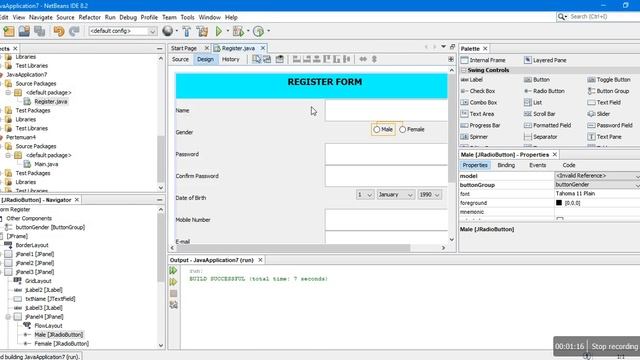Open the 1990 year combo box
Viewport: 640px width, 360px height.
pyautogui.click(x=429, y=195)
